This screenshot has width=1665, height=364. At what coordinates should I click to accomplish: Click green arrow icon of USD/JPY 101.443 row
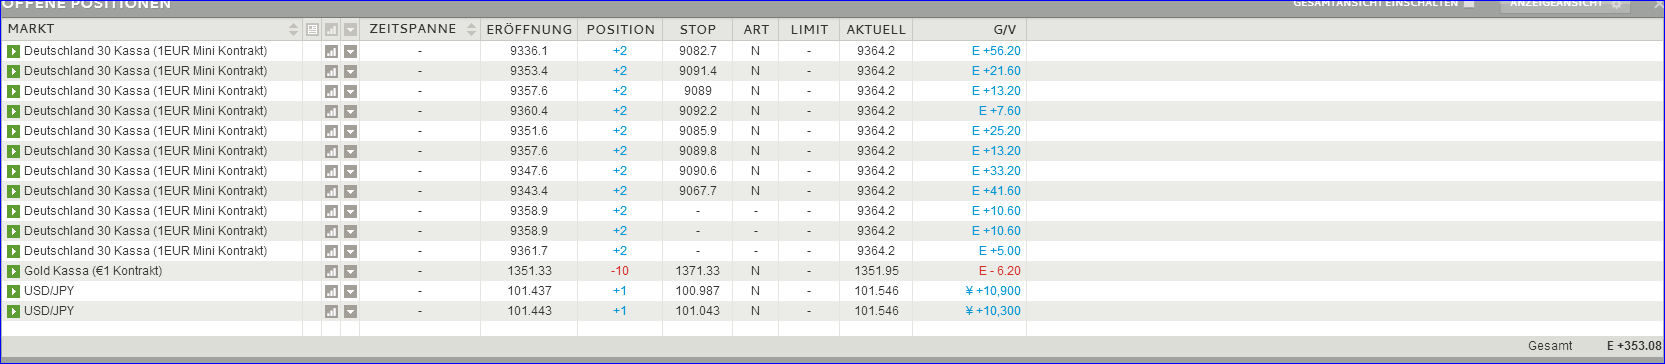click(x=13, y=311)
